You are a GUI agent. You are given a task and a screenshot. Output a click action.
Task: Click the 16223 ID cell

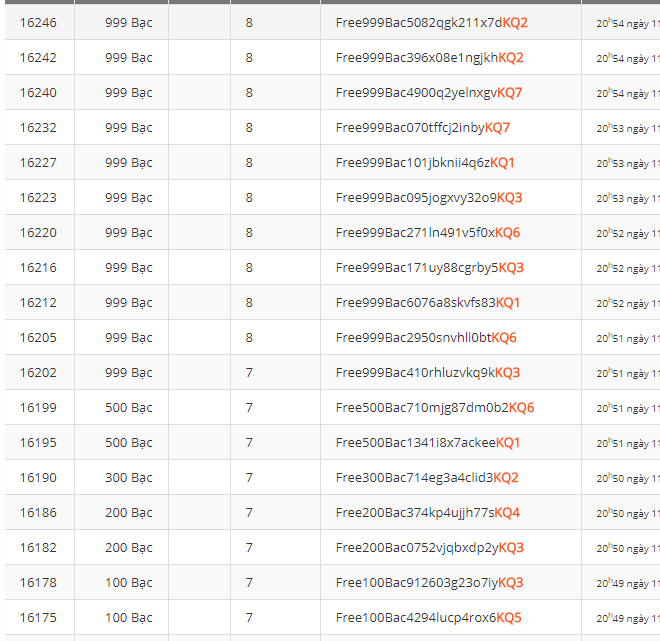pyautogui.click(x=38, y=197)
